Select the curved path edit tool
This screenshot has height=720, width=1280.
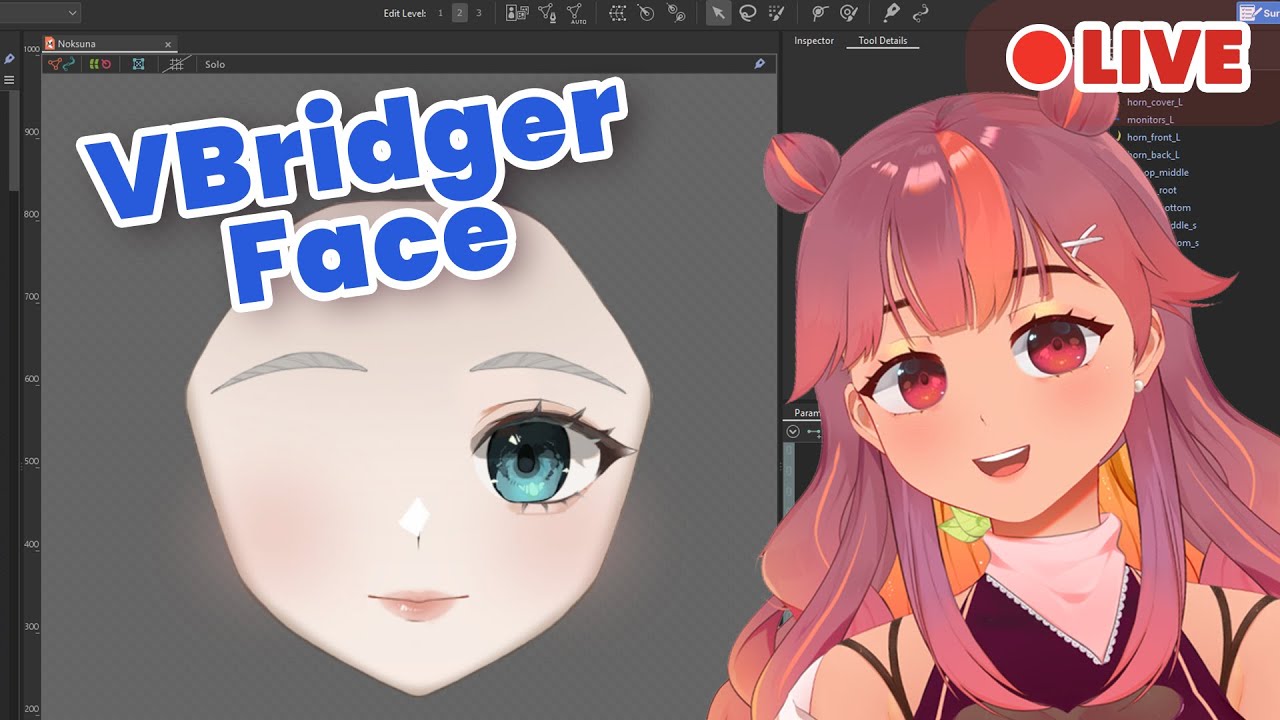(920, 13)
